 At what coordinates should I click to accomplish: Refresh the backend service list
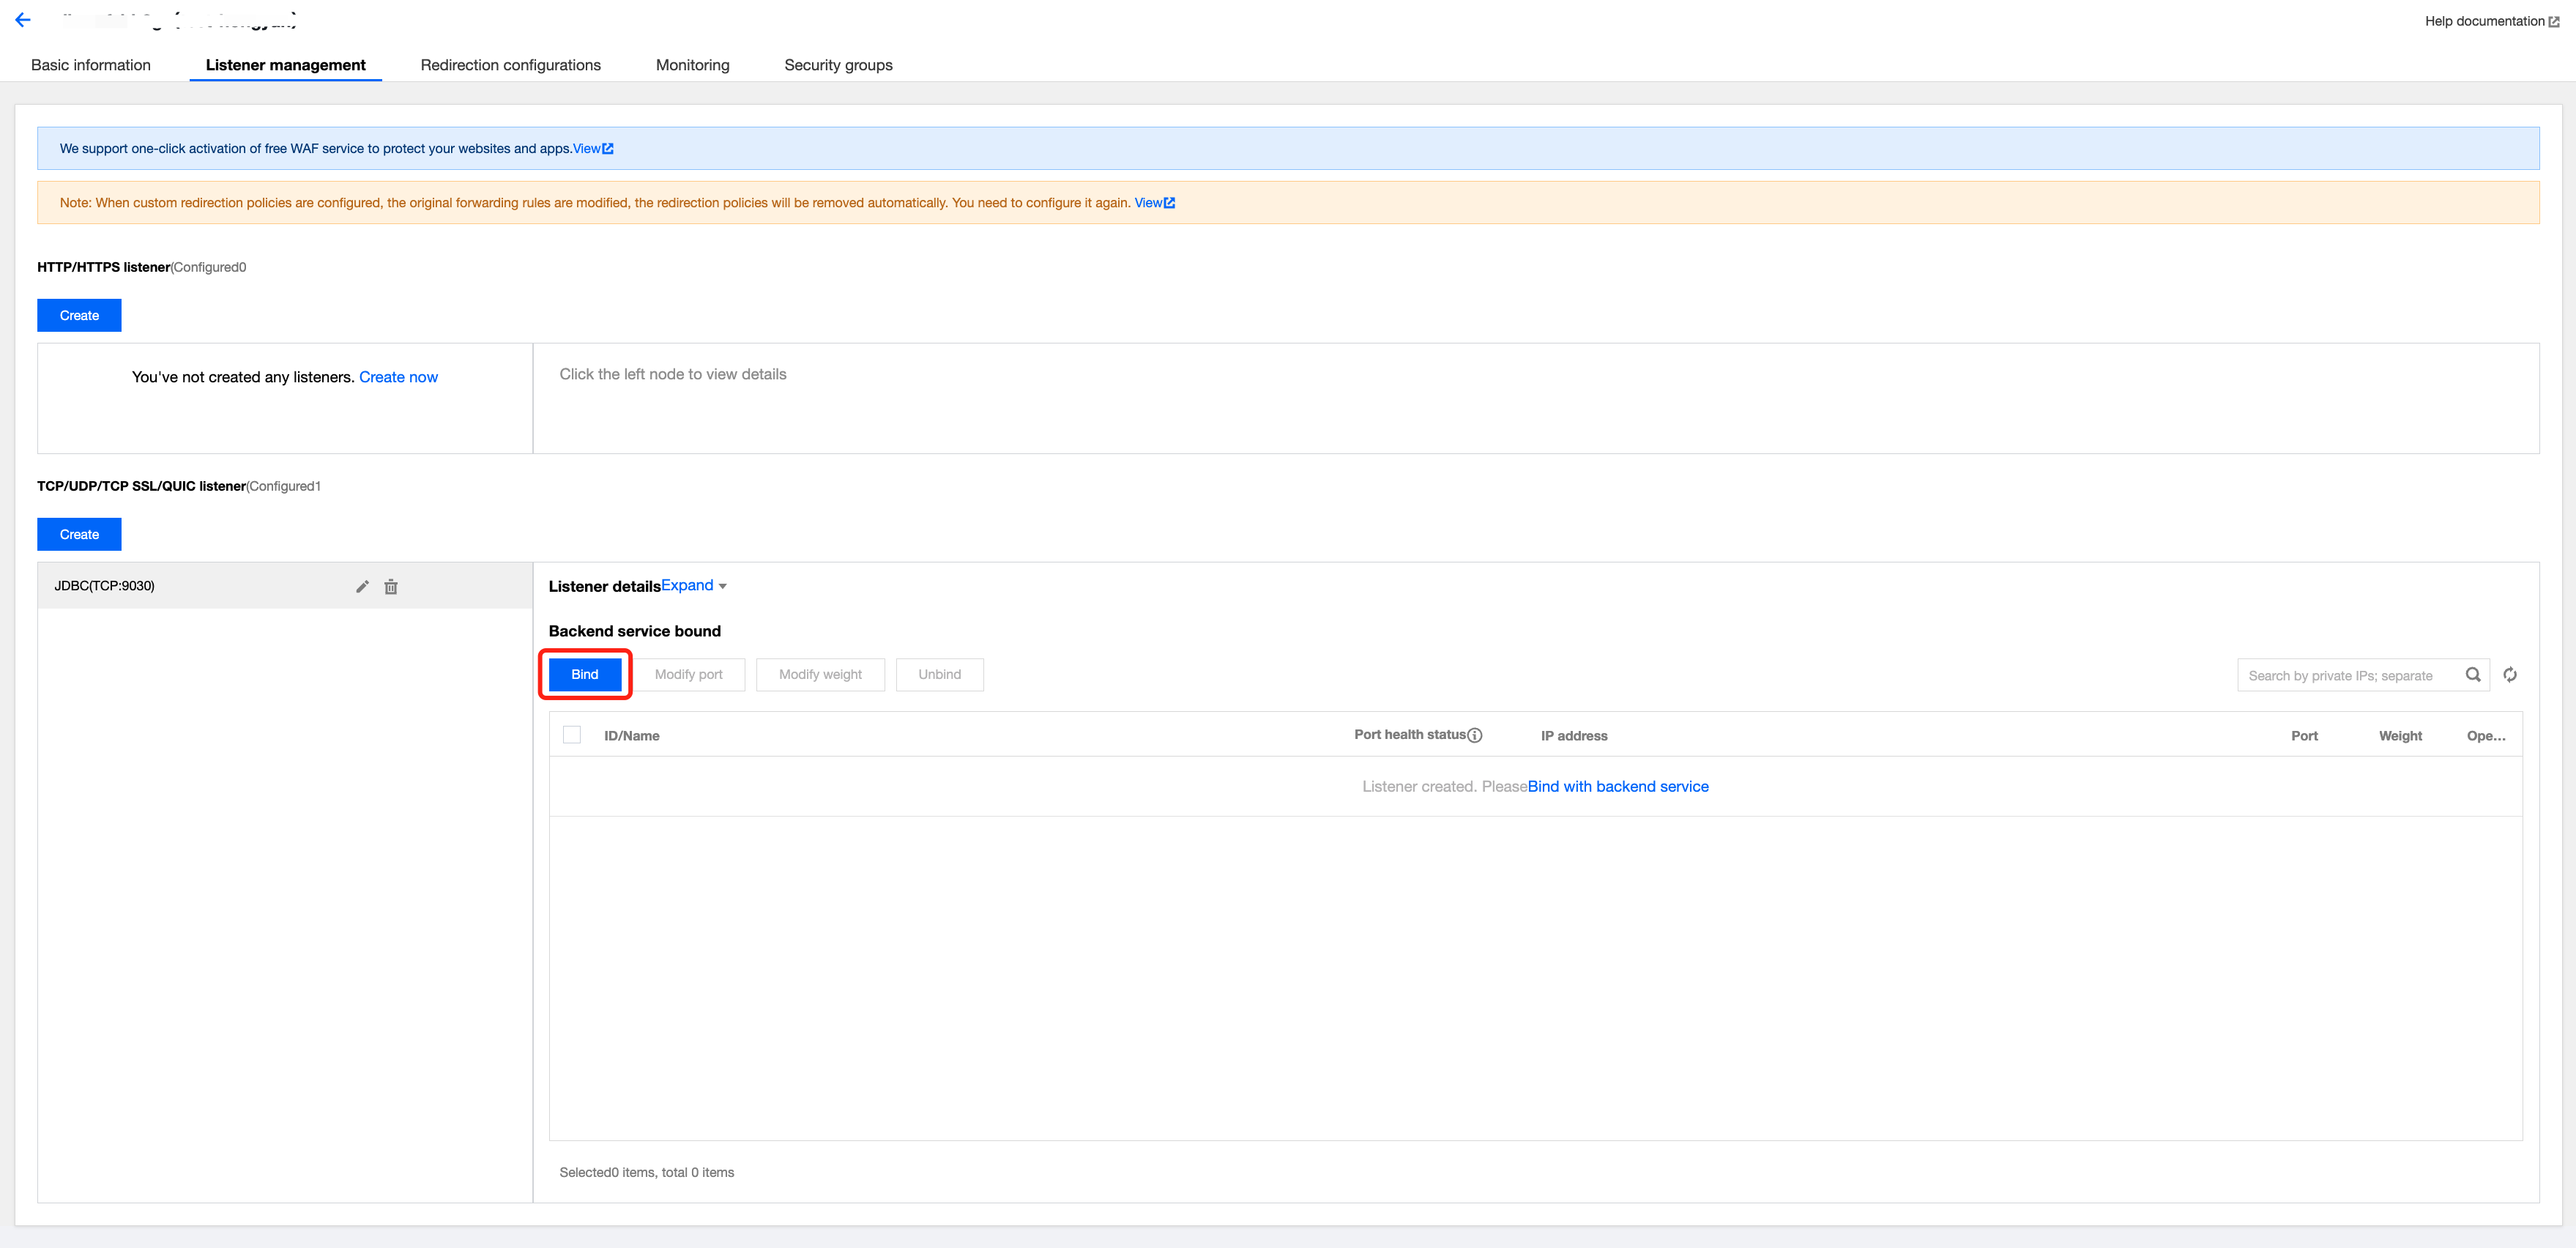tap(2510, 675)
